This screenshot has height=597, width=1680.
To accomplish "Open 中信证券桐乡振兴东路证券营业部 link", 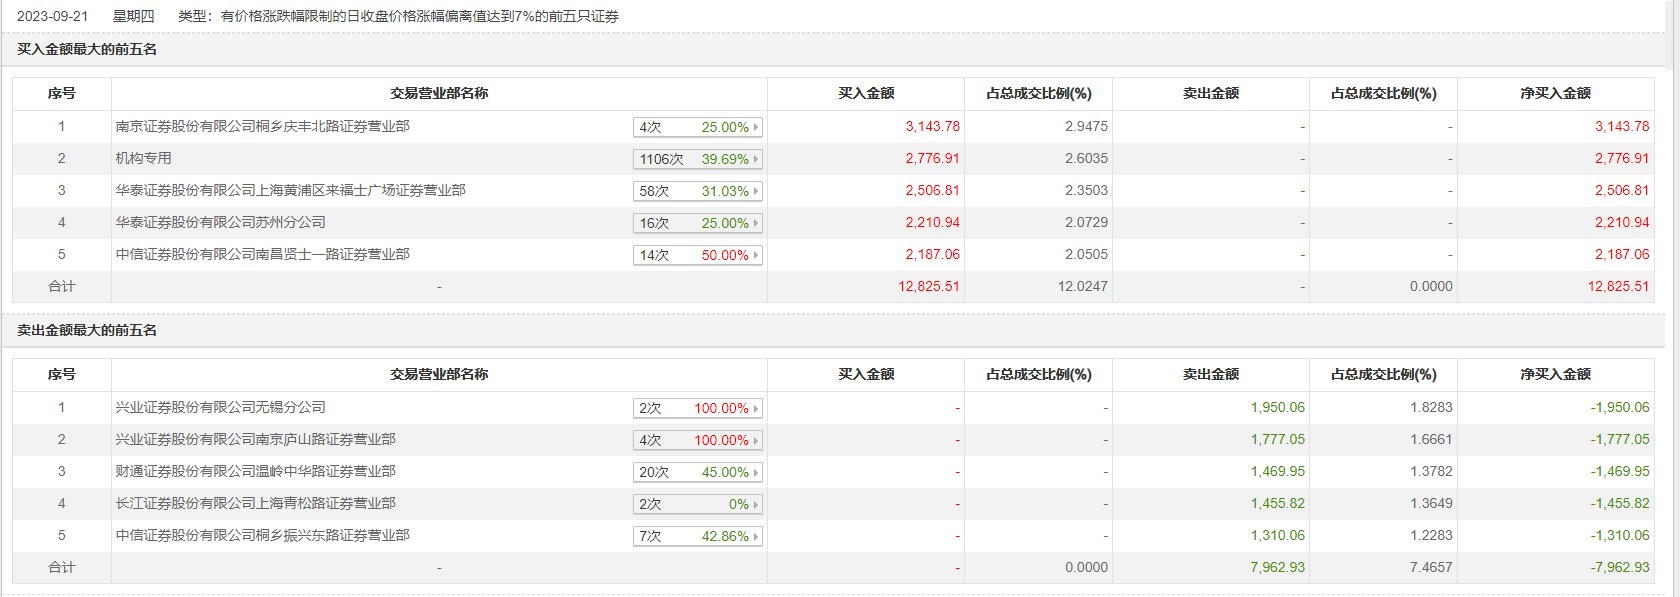I will pos(262,535).
